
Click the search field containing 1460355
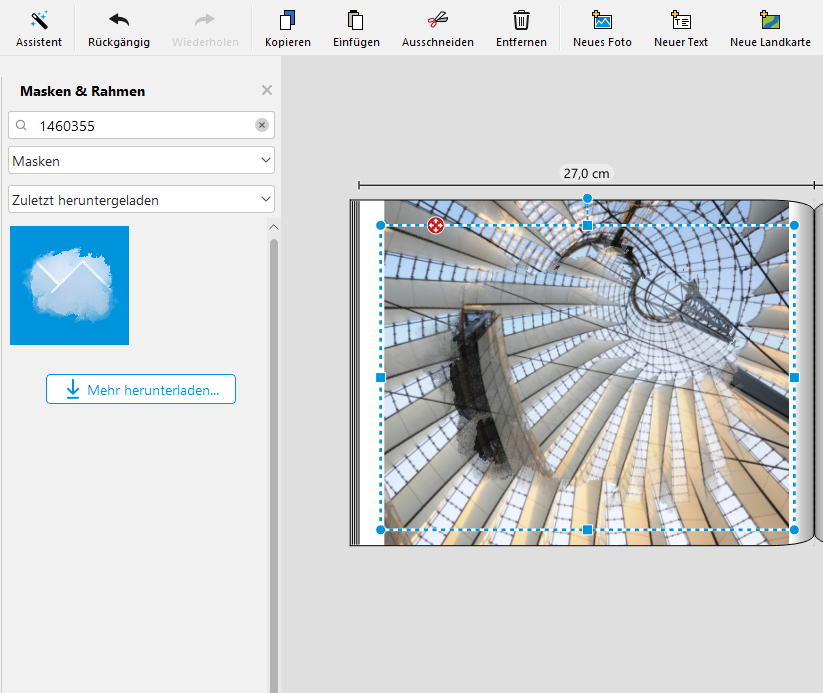tap(140, 125)
